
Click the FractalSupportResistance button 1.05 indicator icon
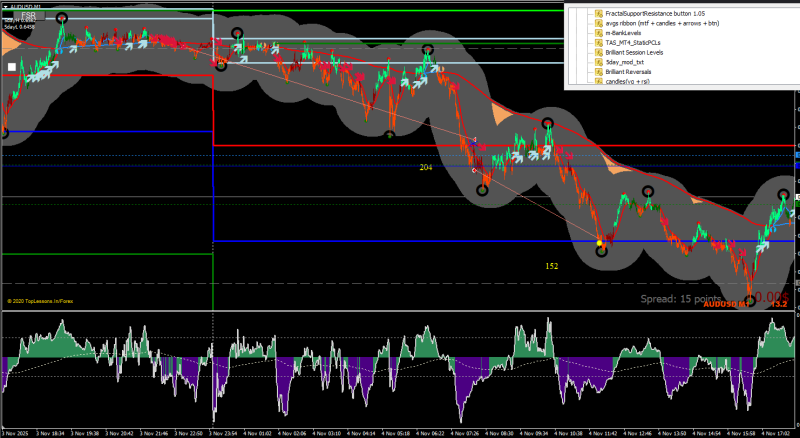click(x=599, y=14)
